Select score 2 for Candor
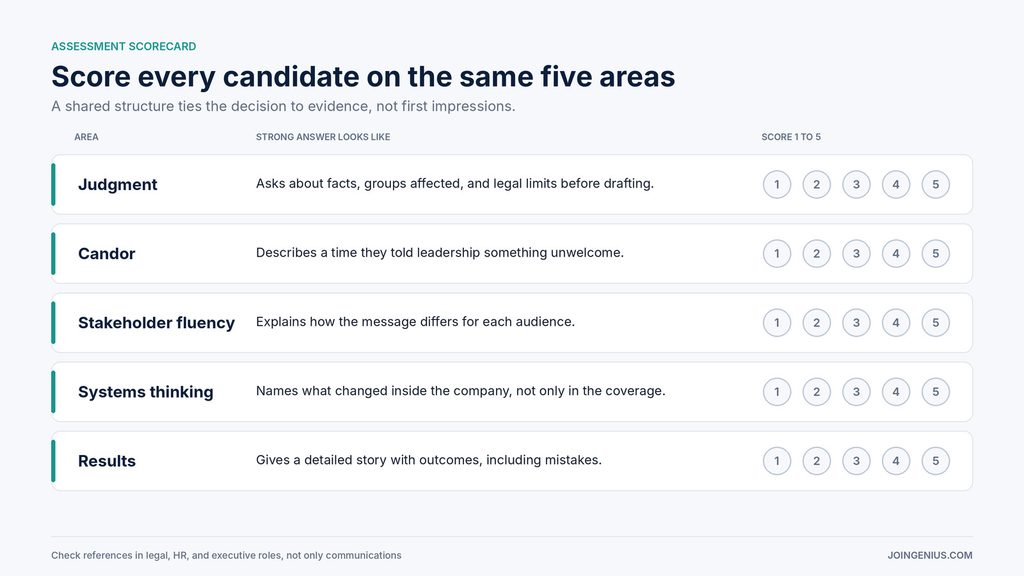1024x576 pixels. coord(816,253)
